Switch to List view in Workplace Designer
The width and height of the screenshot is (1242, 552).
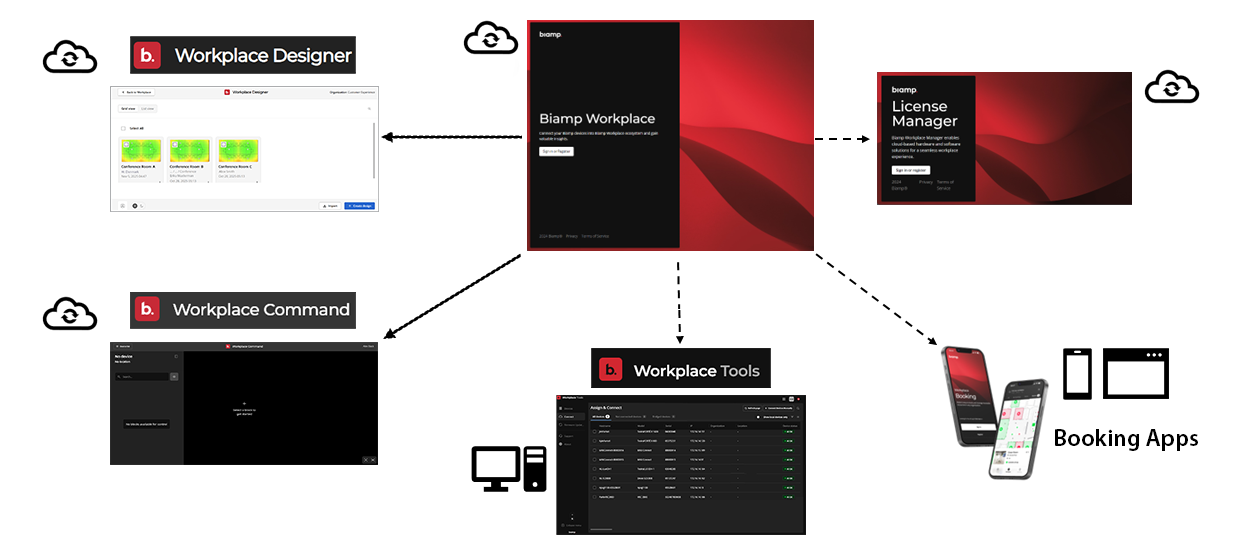147,109
